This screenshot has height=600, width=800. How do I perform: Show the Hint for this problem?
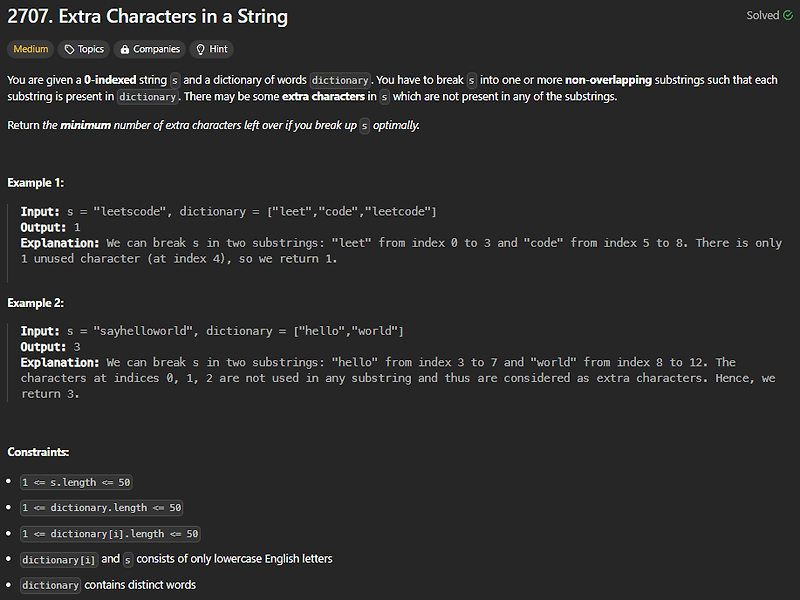(211, 49)
